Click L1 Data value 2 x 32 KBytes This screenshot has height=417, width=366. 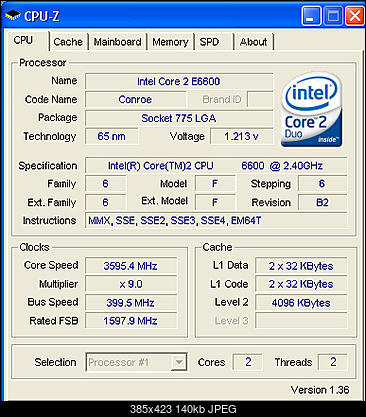click(301, 266)
